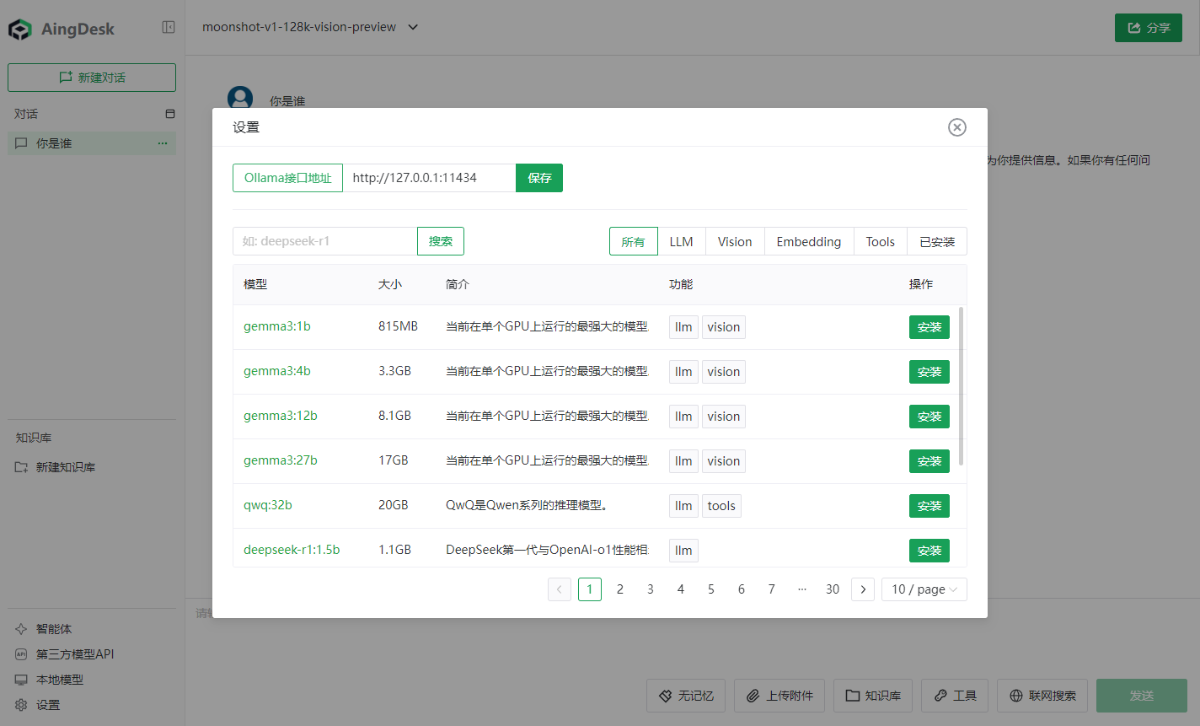Install the gemma3:1b model
Image resolution: width=1200 pixels, height=726 pixels.
(929, 327)
